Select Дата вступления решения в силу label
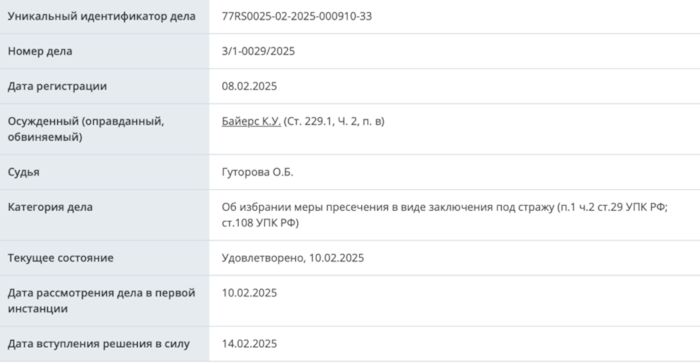 (99, 344)
